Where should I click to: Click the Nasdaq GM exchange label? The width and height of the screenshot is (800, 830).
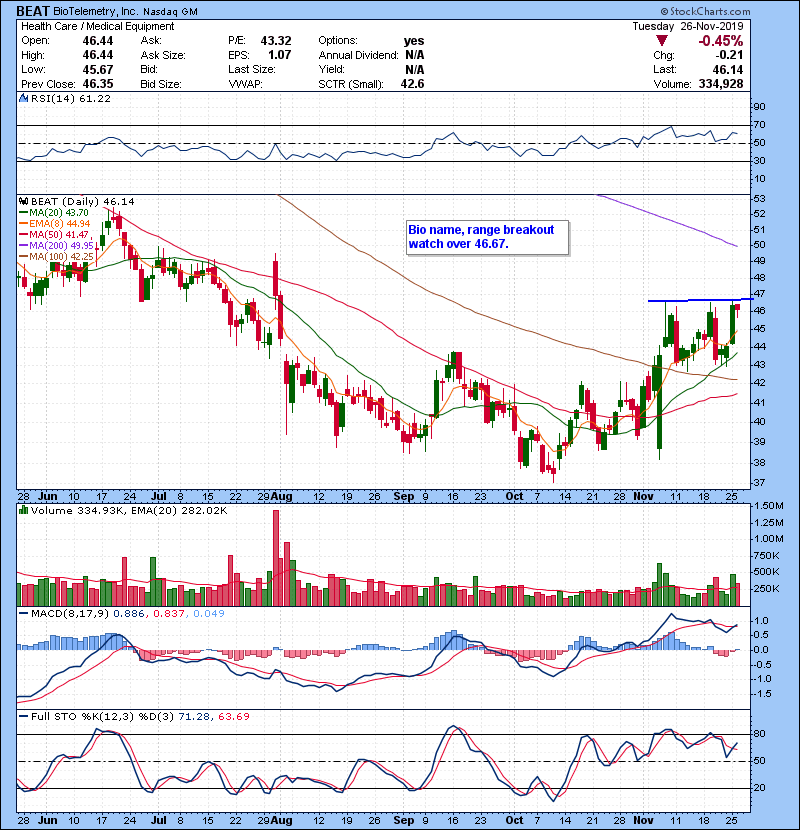click(x=170, y=12)
